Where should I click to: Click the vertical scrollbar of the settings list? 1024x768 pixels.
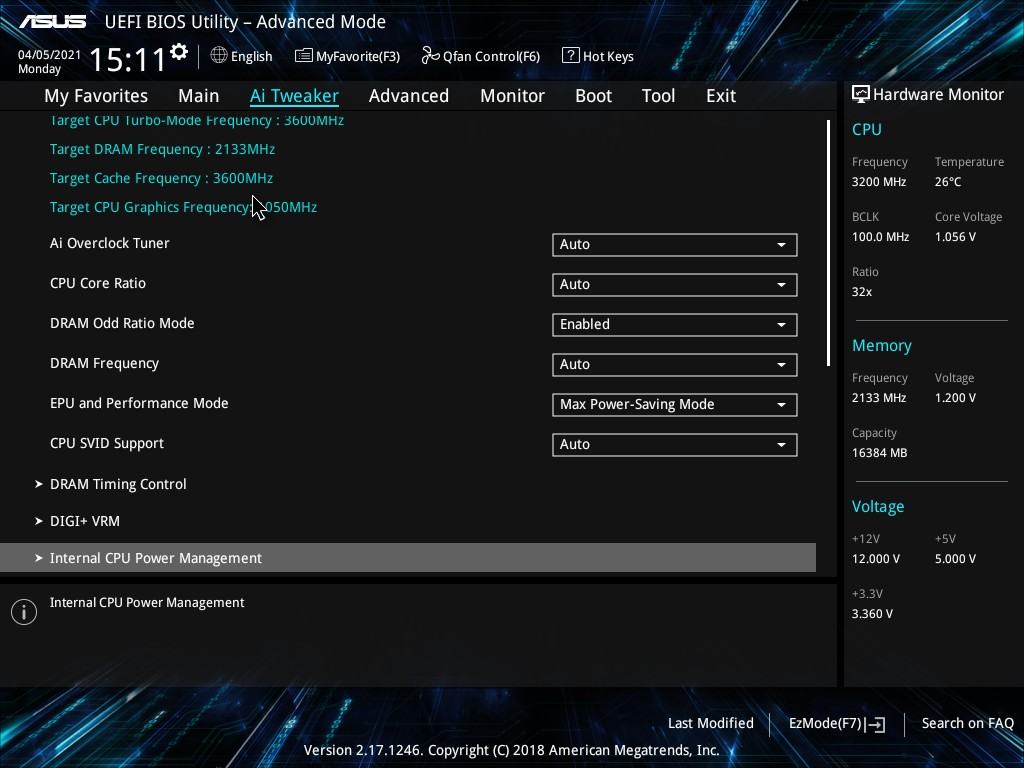coord(828,243)
